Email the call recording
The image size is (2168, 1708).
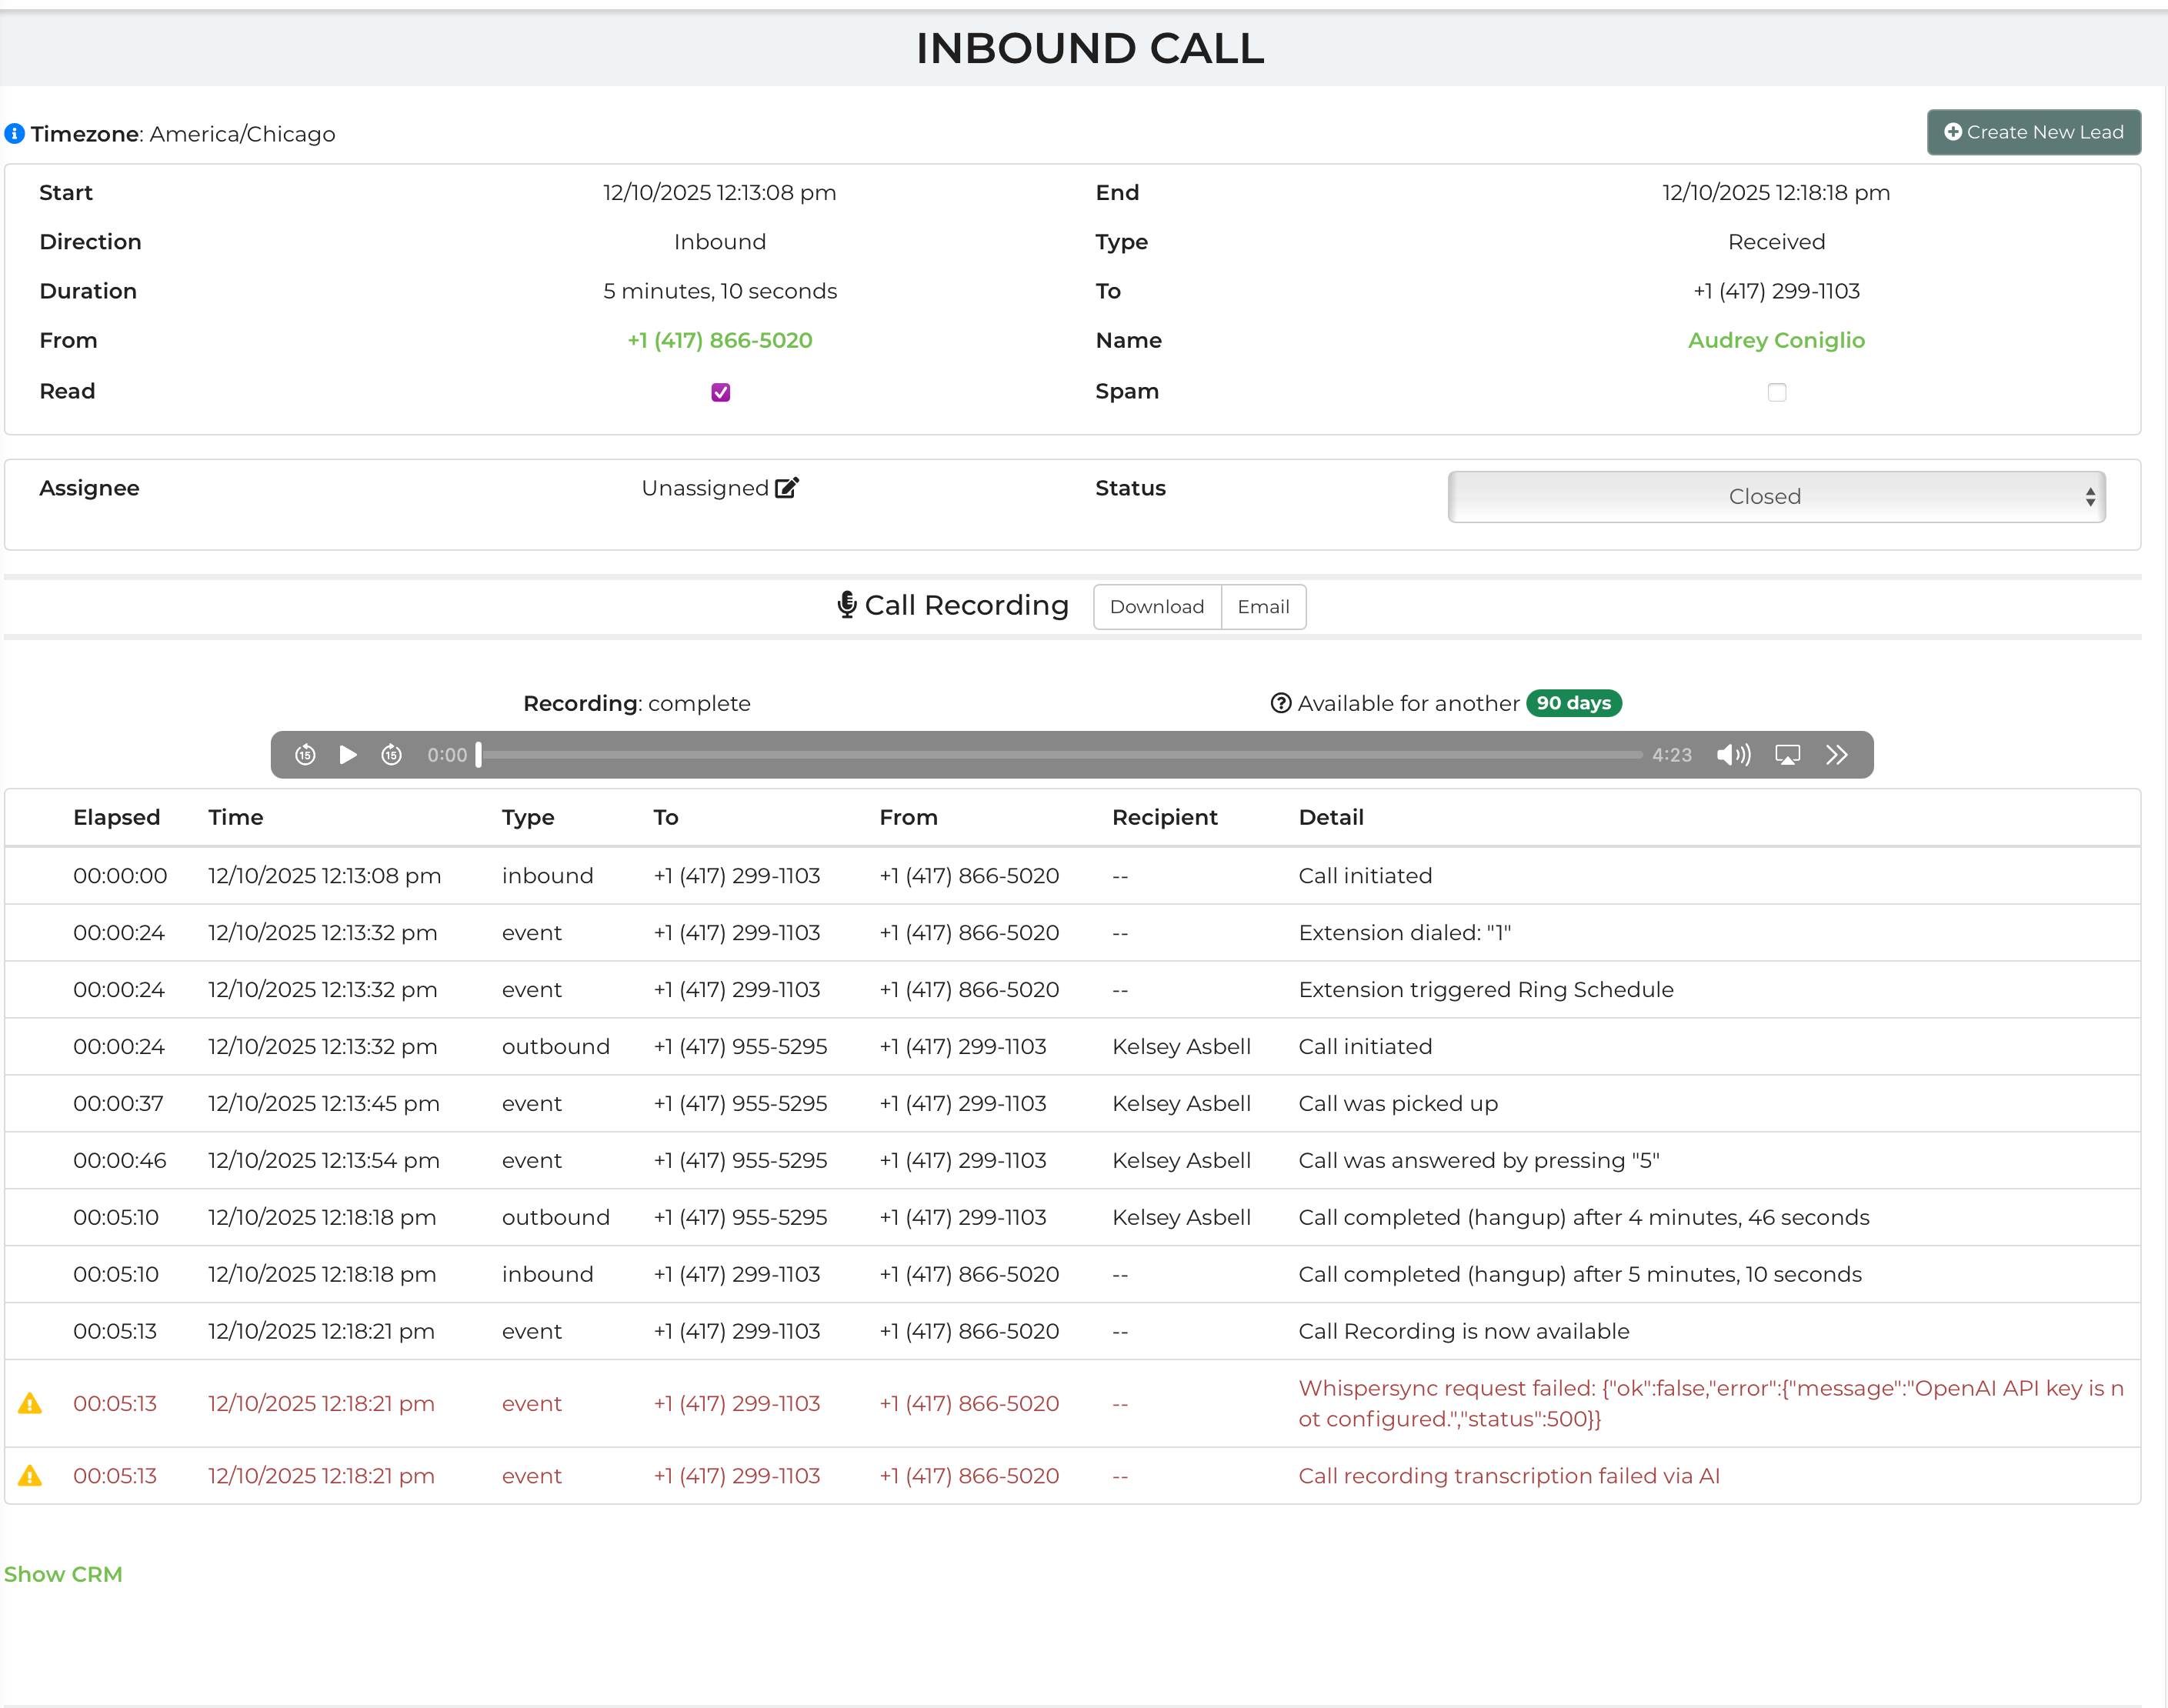(x=1263, y=606)
